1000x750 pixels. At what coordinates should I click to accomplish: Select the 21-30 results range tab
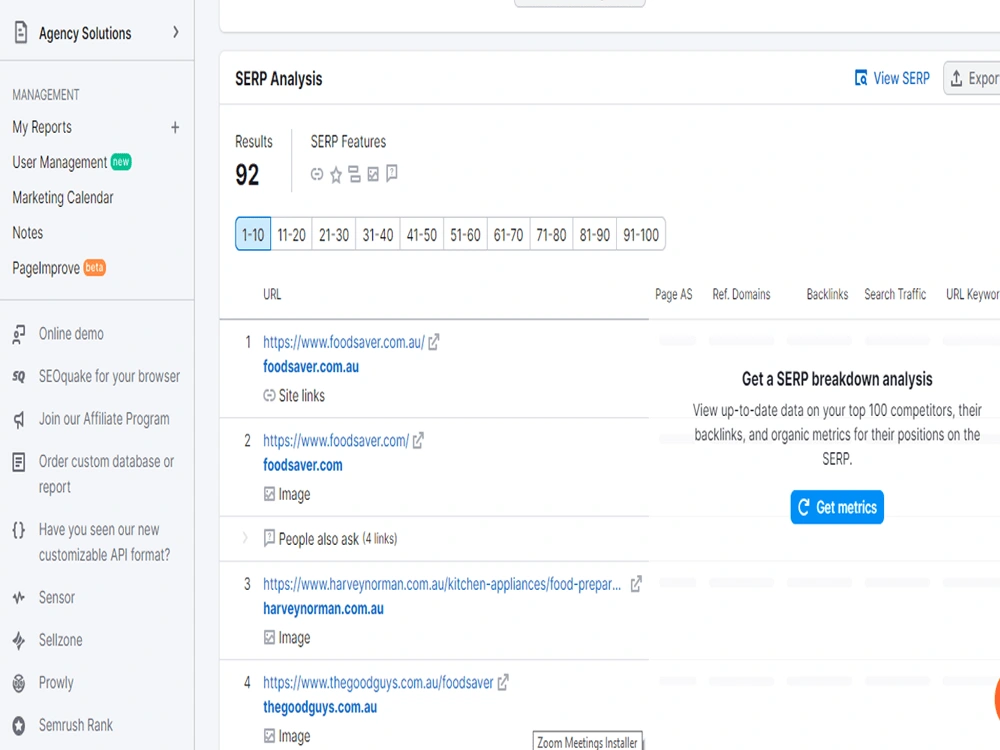(334, 234)
